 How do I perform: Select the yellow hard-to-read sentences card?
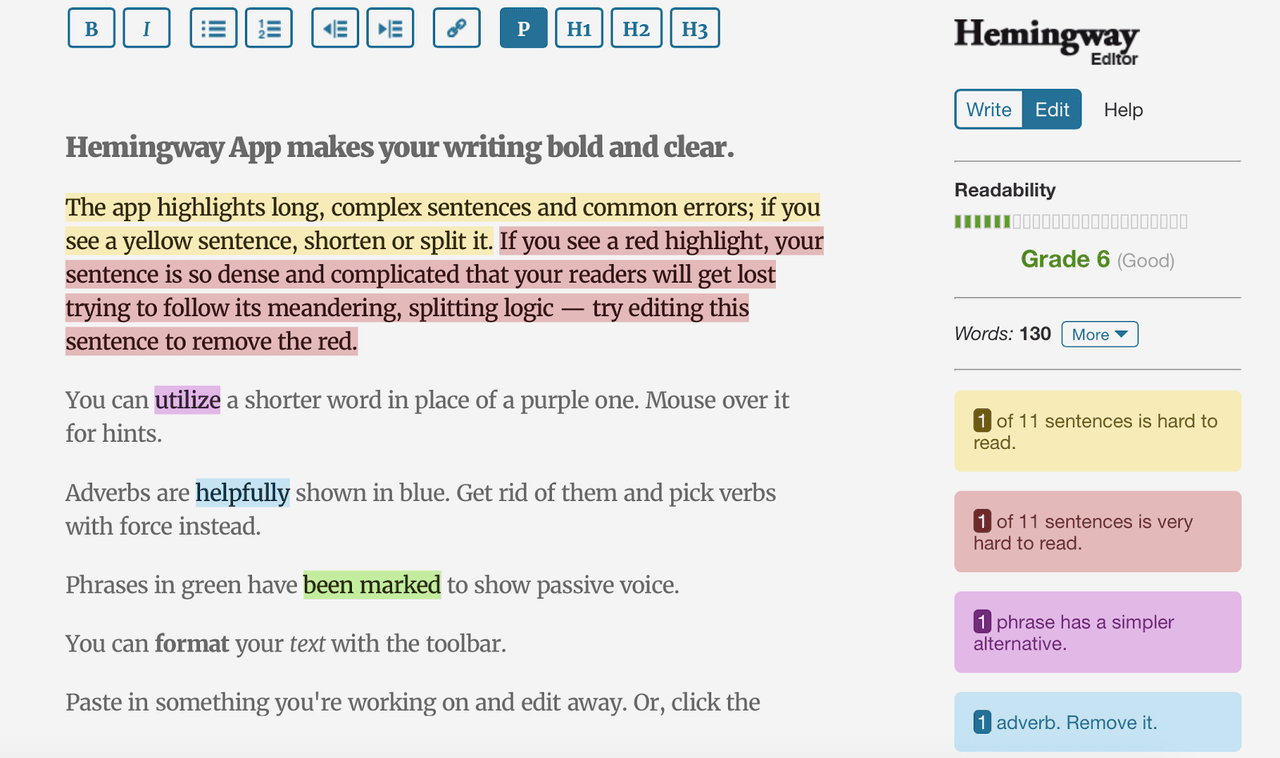click(1097, 431)
